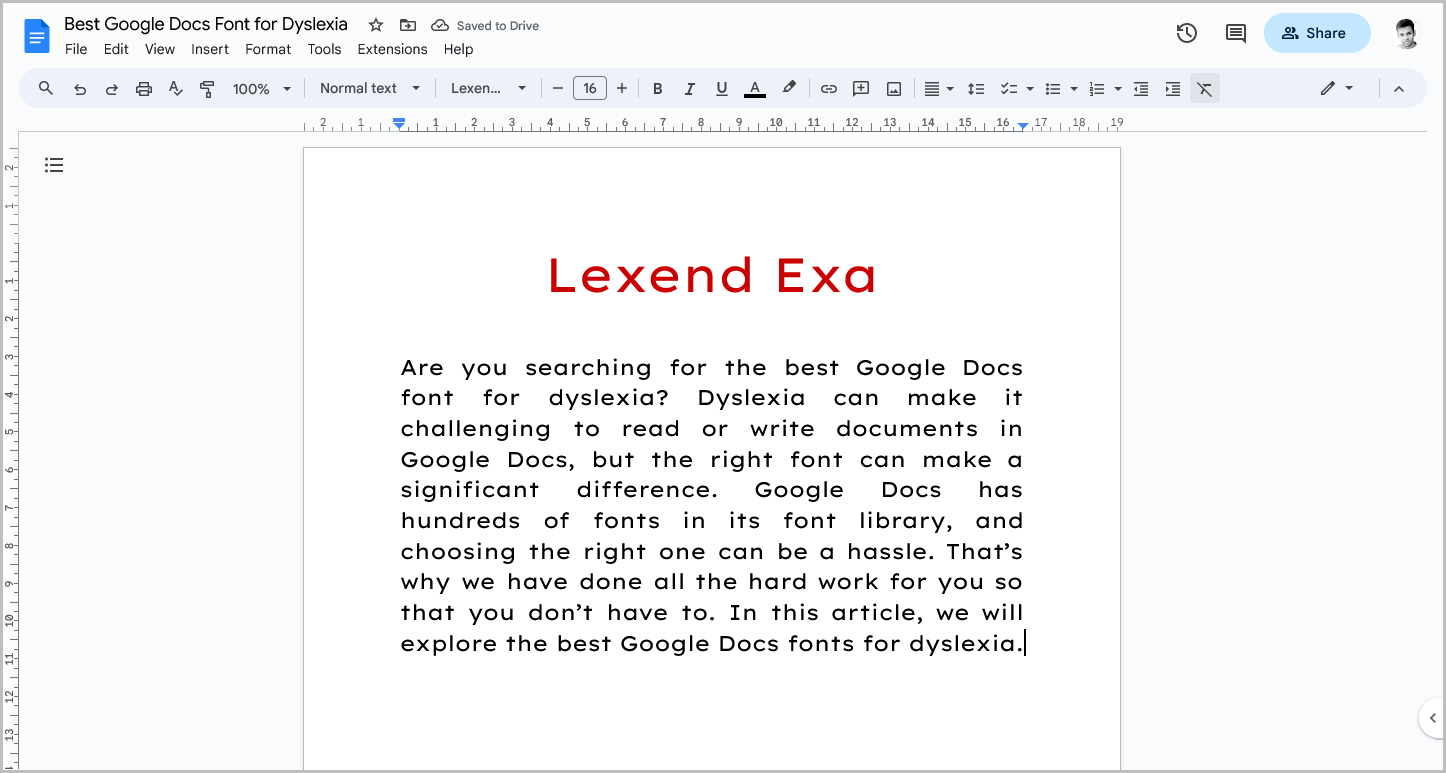The width and height of the screenshot is (1446, 773).
Task: Open the account profile picture
Action: (x=1407, y=33)
